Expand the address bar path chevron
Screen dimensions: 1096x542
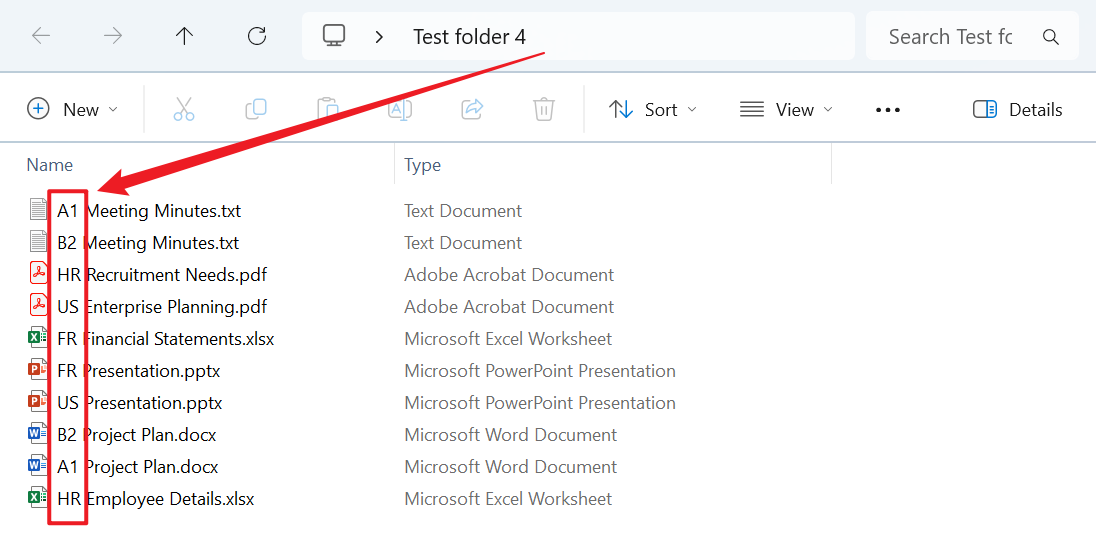pyautogui.click(x=379, y=37)
